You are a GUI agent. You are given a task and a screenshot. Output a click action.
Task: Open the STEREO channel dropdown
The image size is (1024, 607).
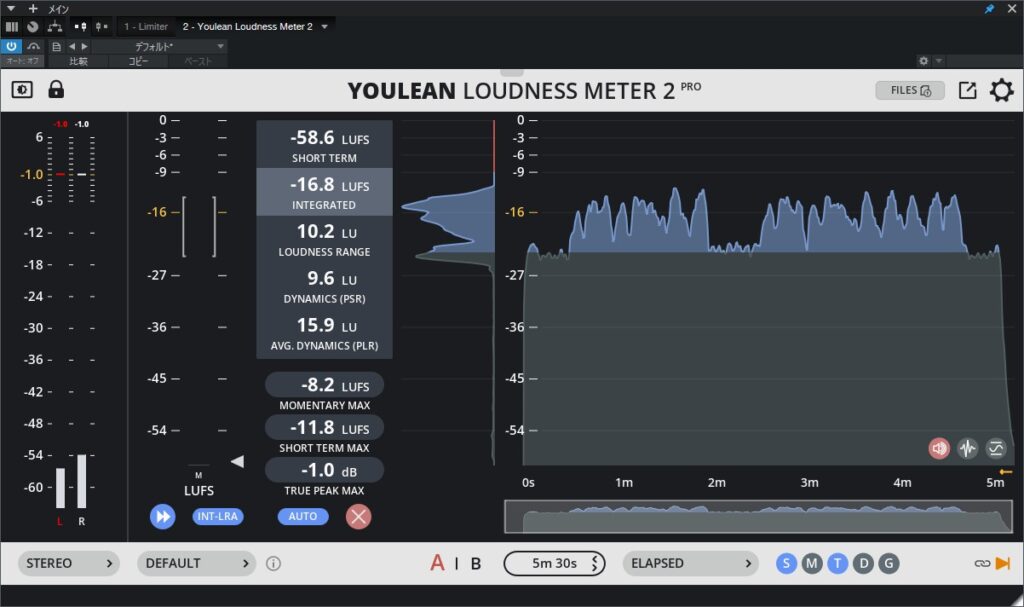point(69,563)
